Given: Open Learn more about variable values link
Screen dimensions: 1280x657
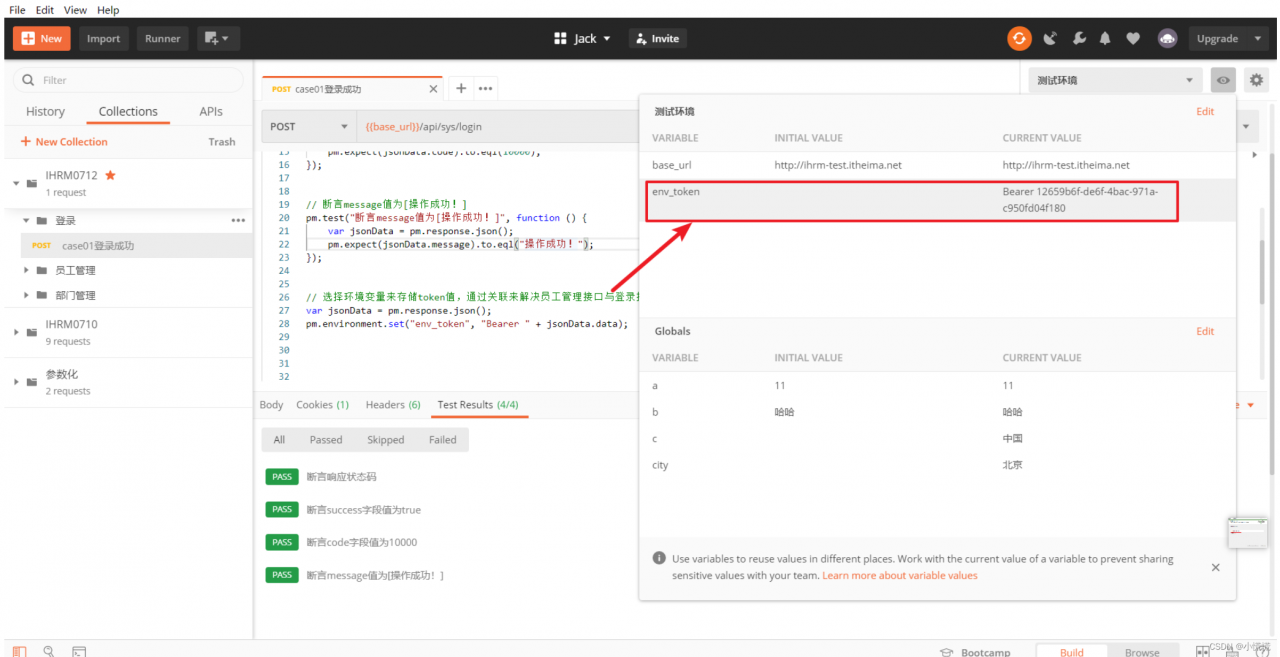Looking at the screenshot, I should pos(900,575).
